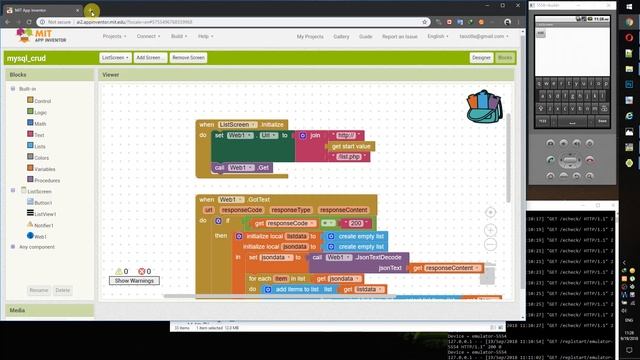640x360 pixels.
Task: Click the Show Warnings button
Action: coord(134,281)
